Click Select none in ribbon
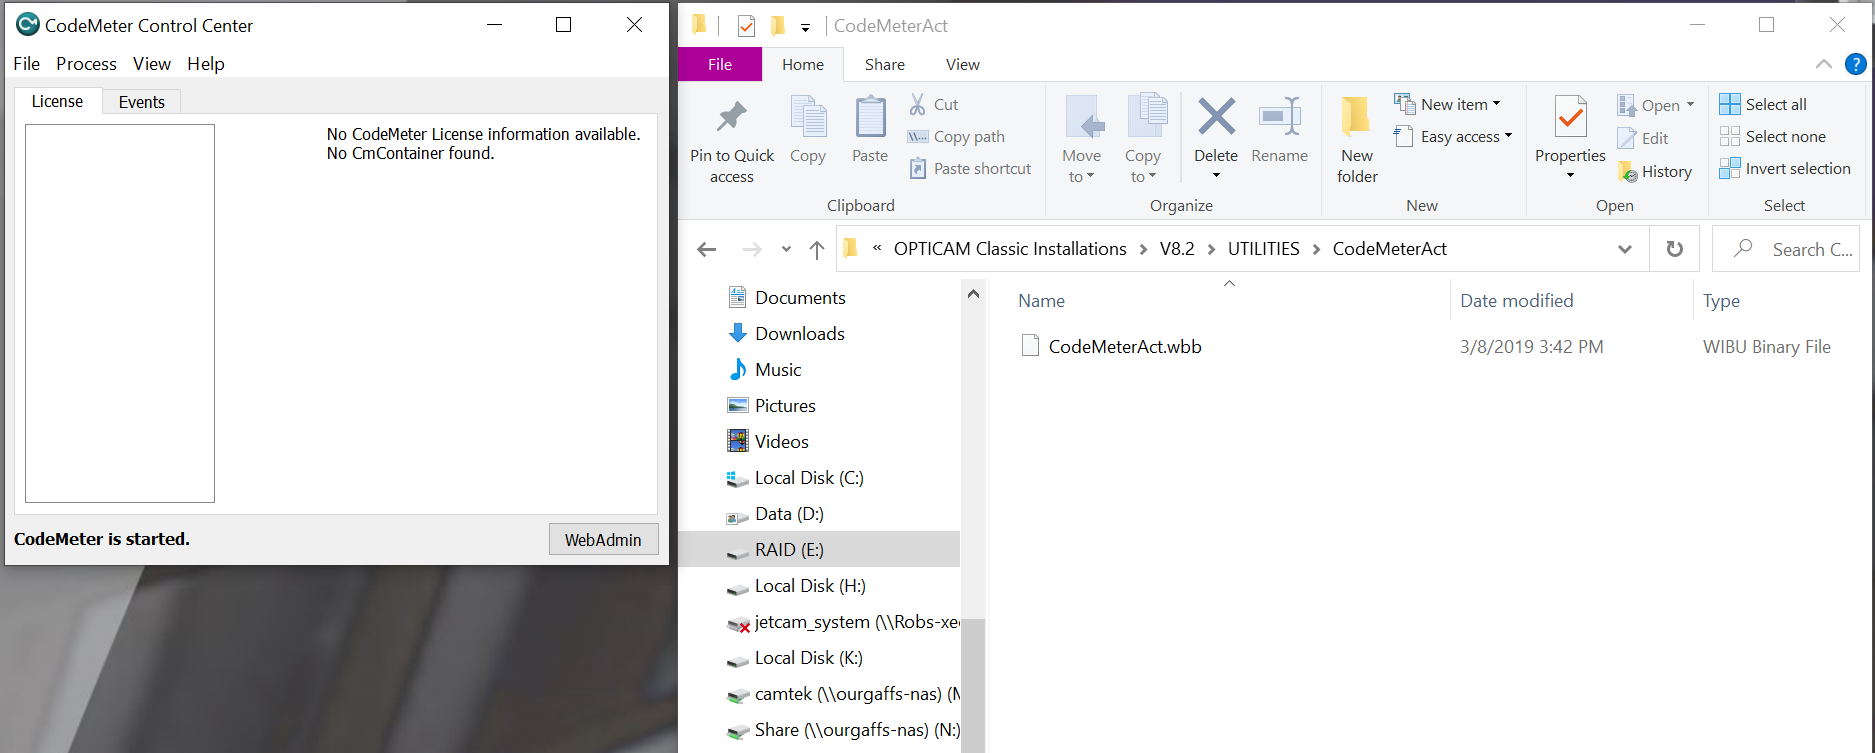 click(x=1772, y=136)
